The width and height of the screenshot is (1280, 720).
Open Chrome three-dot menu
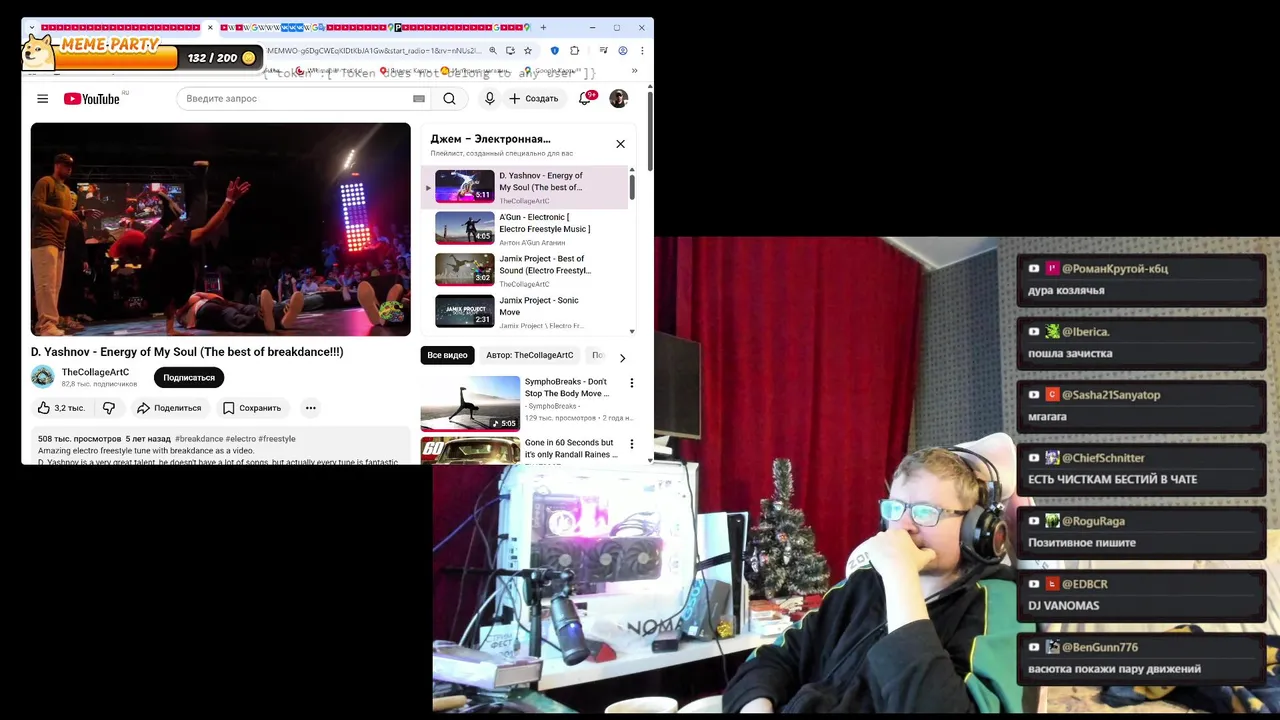[642, 51]
